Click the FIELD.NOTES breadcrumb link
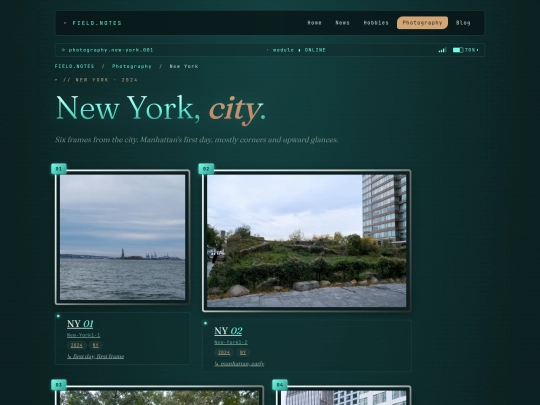The width and height of the screenshot is (540, 405). [74, 66]
